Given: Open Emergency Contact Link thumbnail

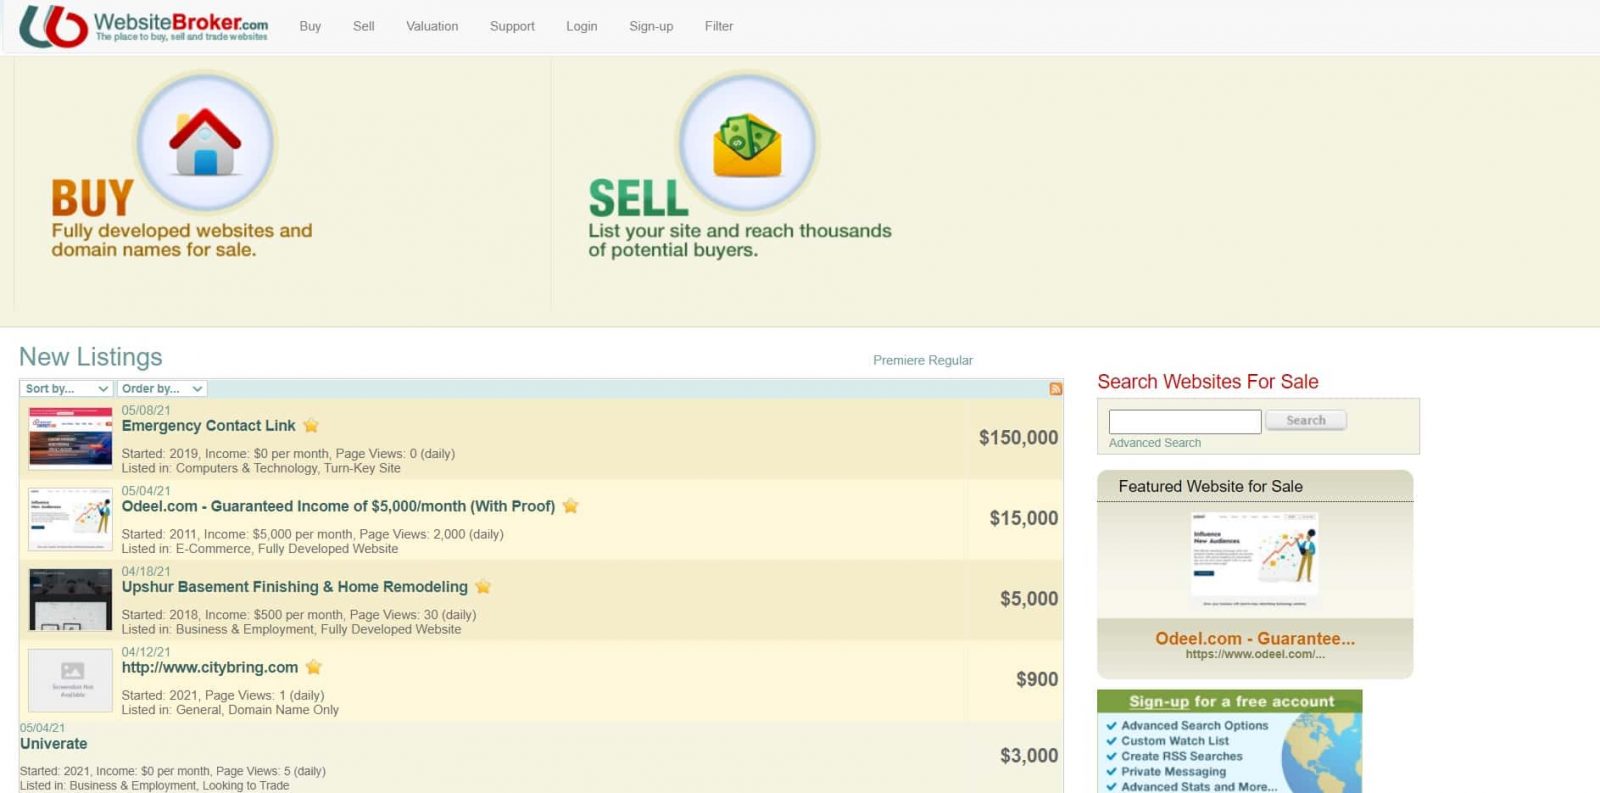Looking at the screenshot, I should (70, 438).
